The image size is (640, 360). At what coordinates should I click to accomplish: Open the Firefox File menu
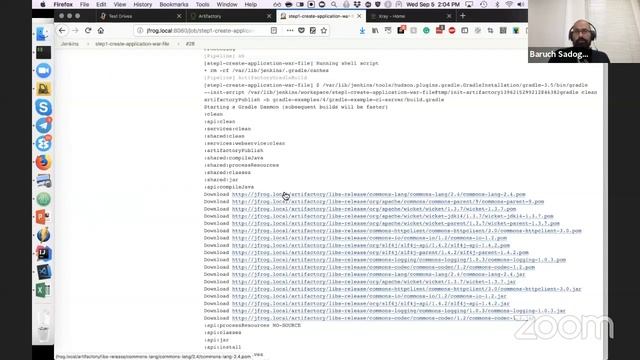point(84,4)
